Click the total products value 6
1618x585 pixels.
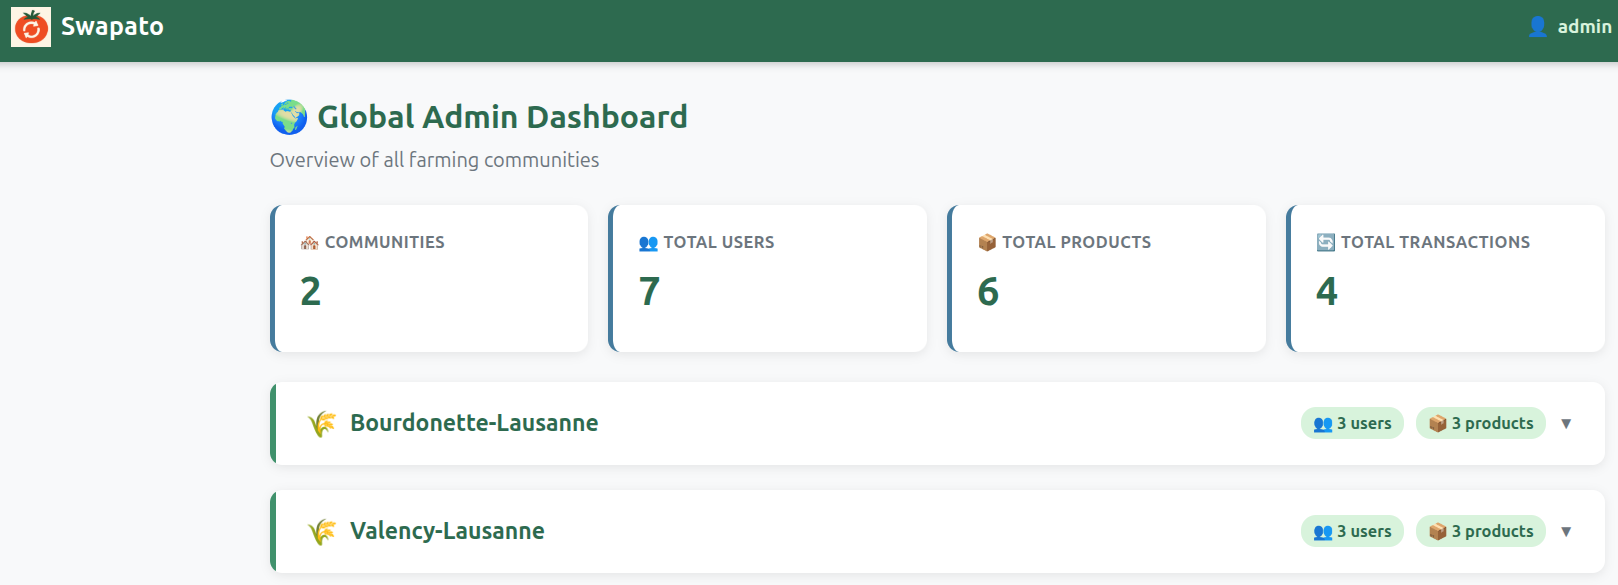tap(988, 291)
